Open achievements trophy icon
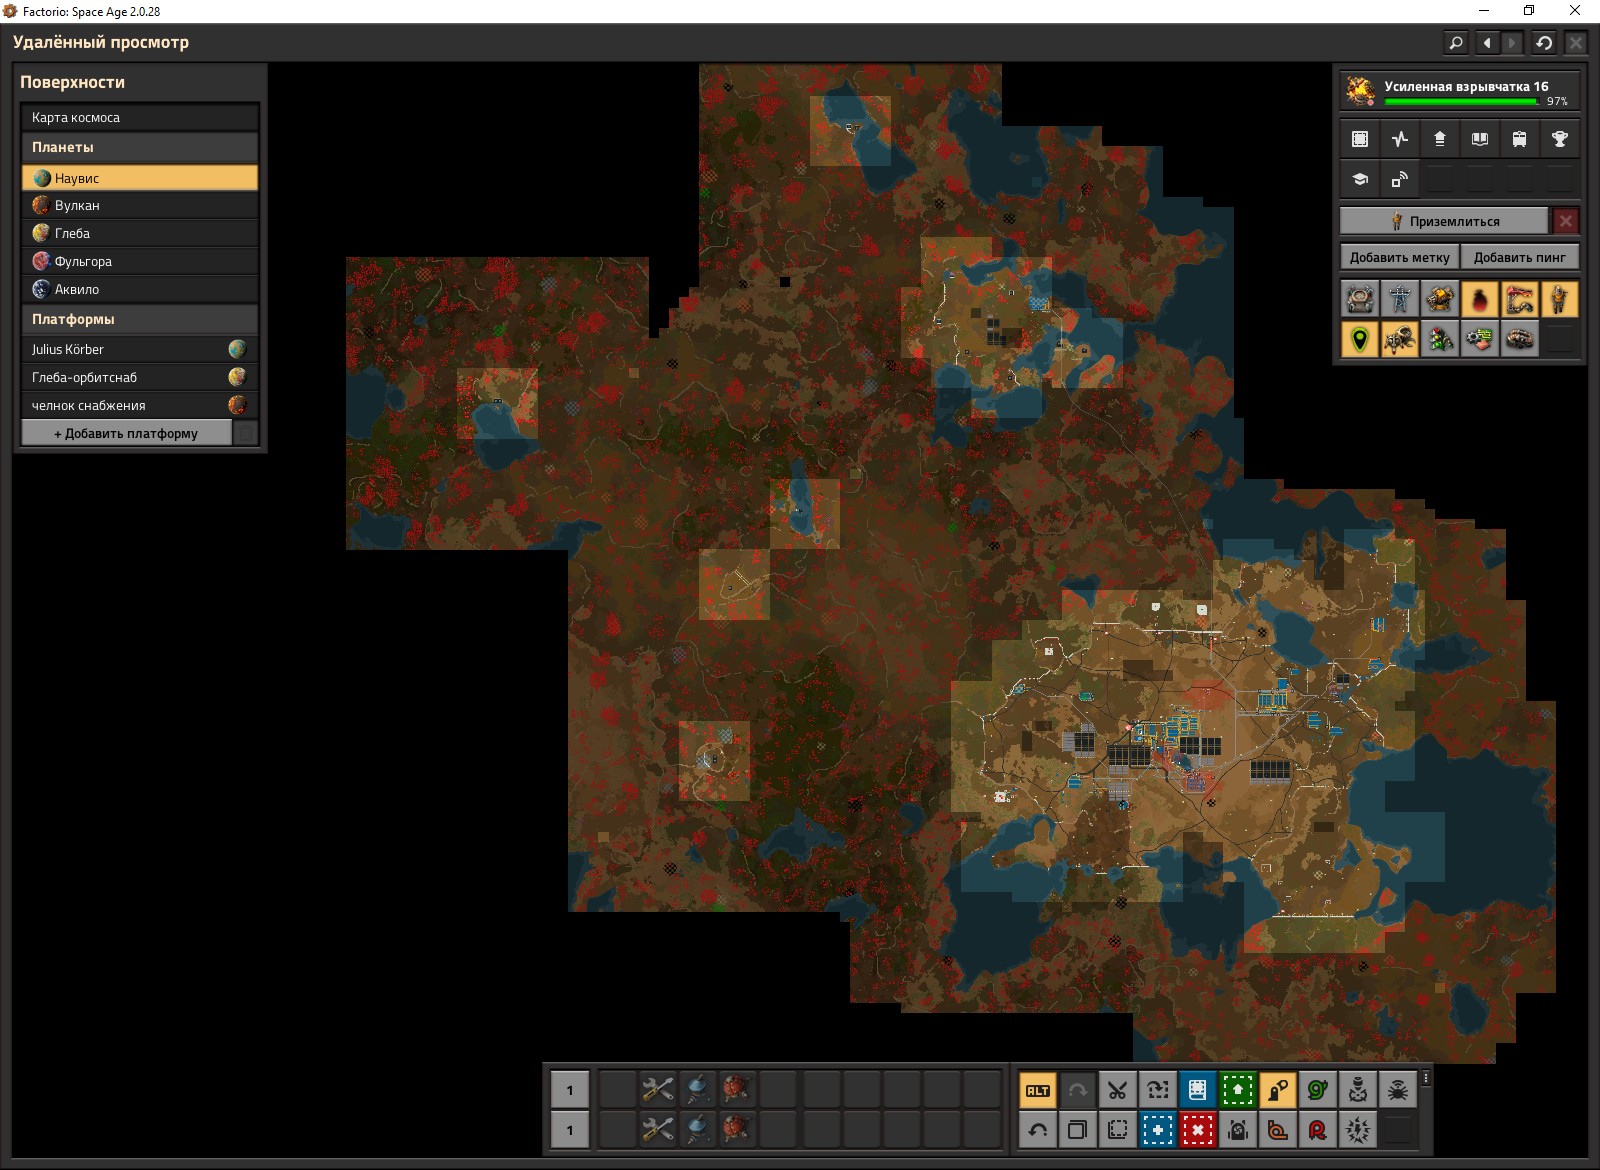 coord(1560,139)
